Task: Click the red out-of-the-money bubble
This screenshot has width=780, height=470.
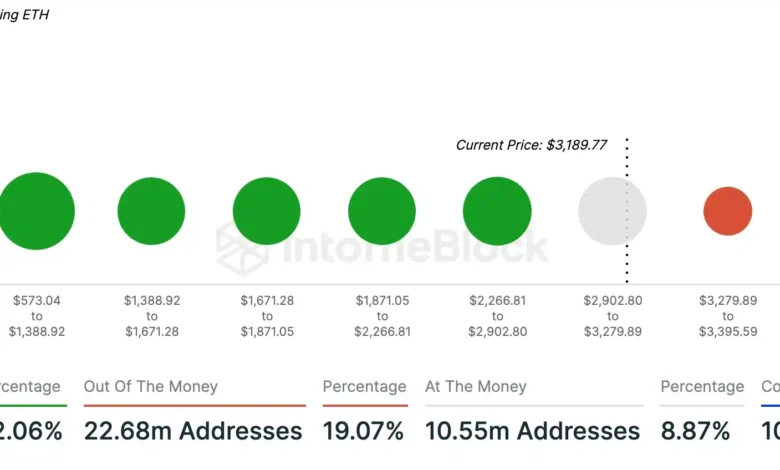Action: point(727,211)
